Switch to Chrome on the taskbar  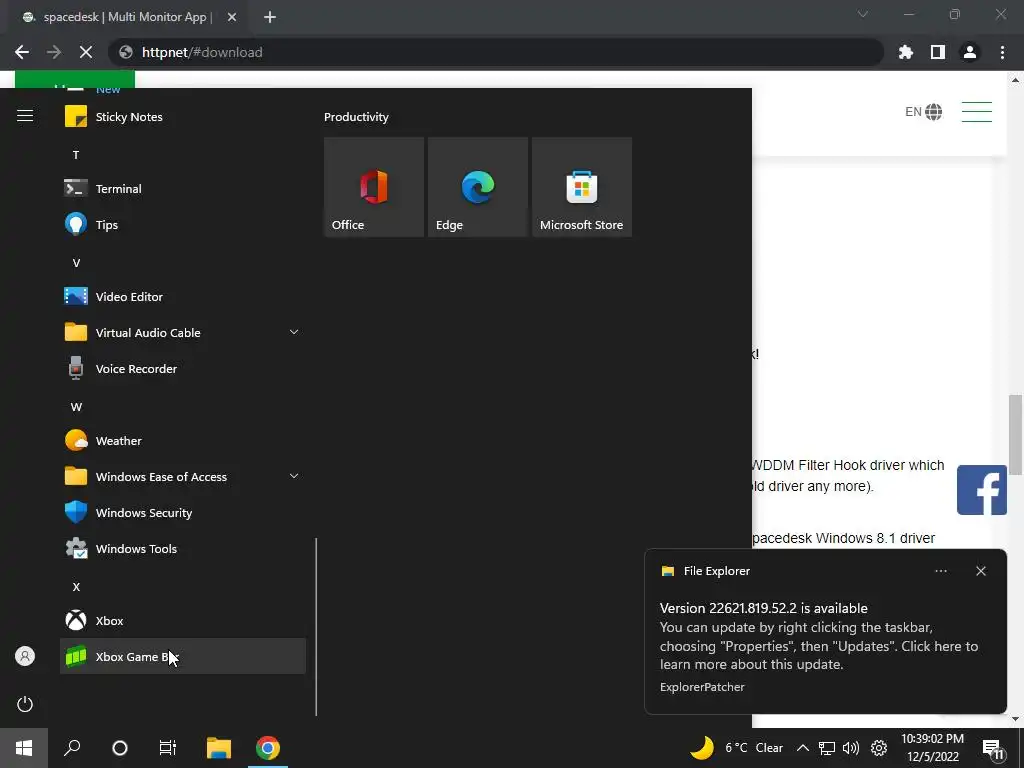(267, 748)
